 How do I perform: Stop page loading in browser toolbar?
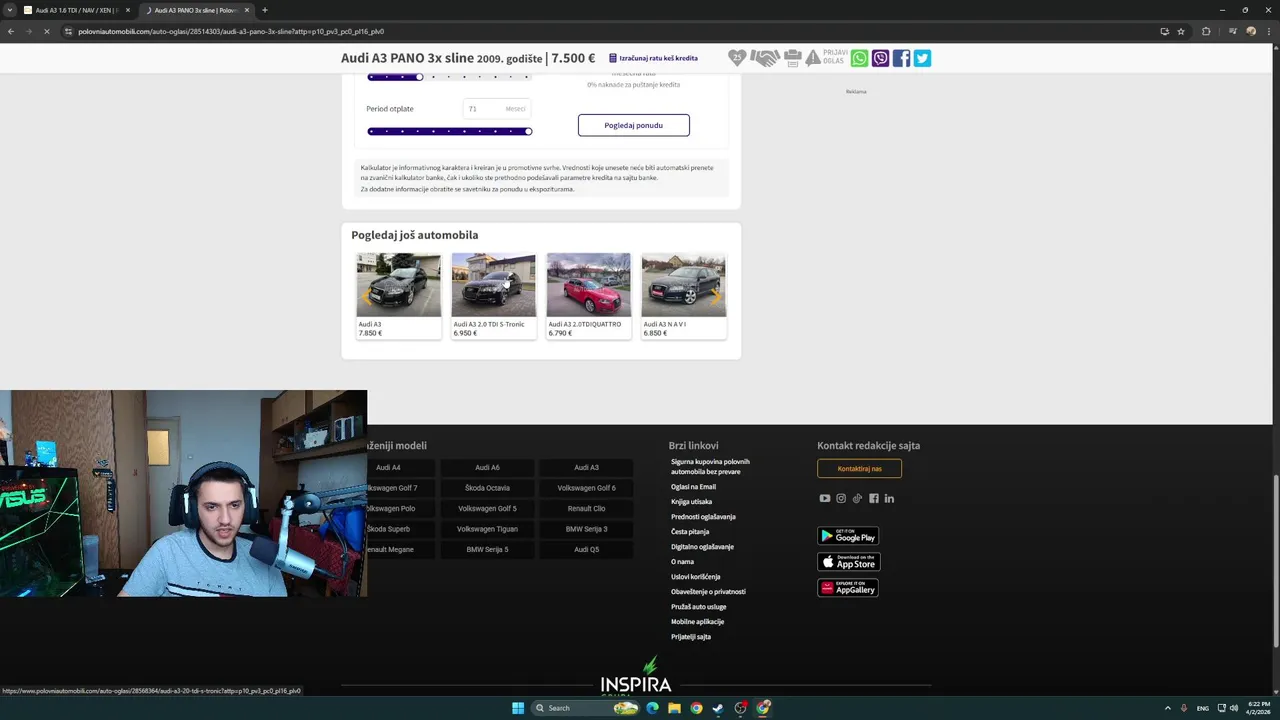pyautogui.click(x=46, y=31)
